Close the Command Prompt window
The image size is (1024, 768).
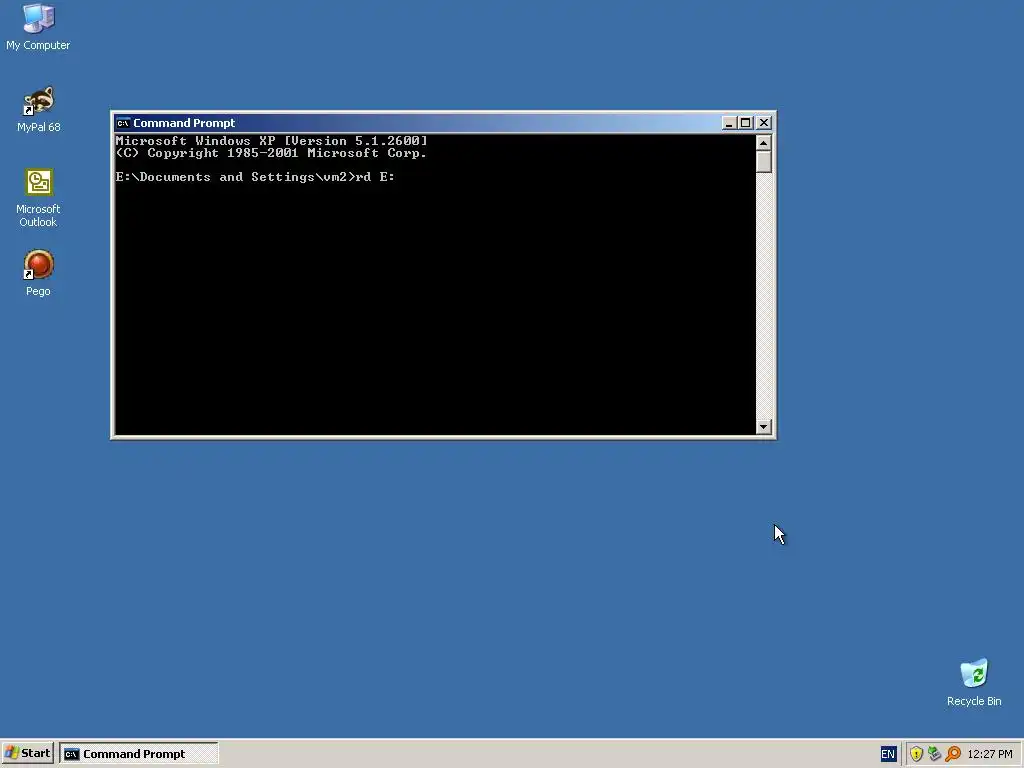tap(763, 123)
